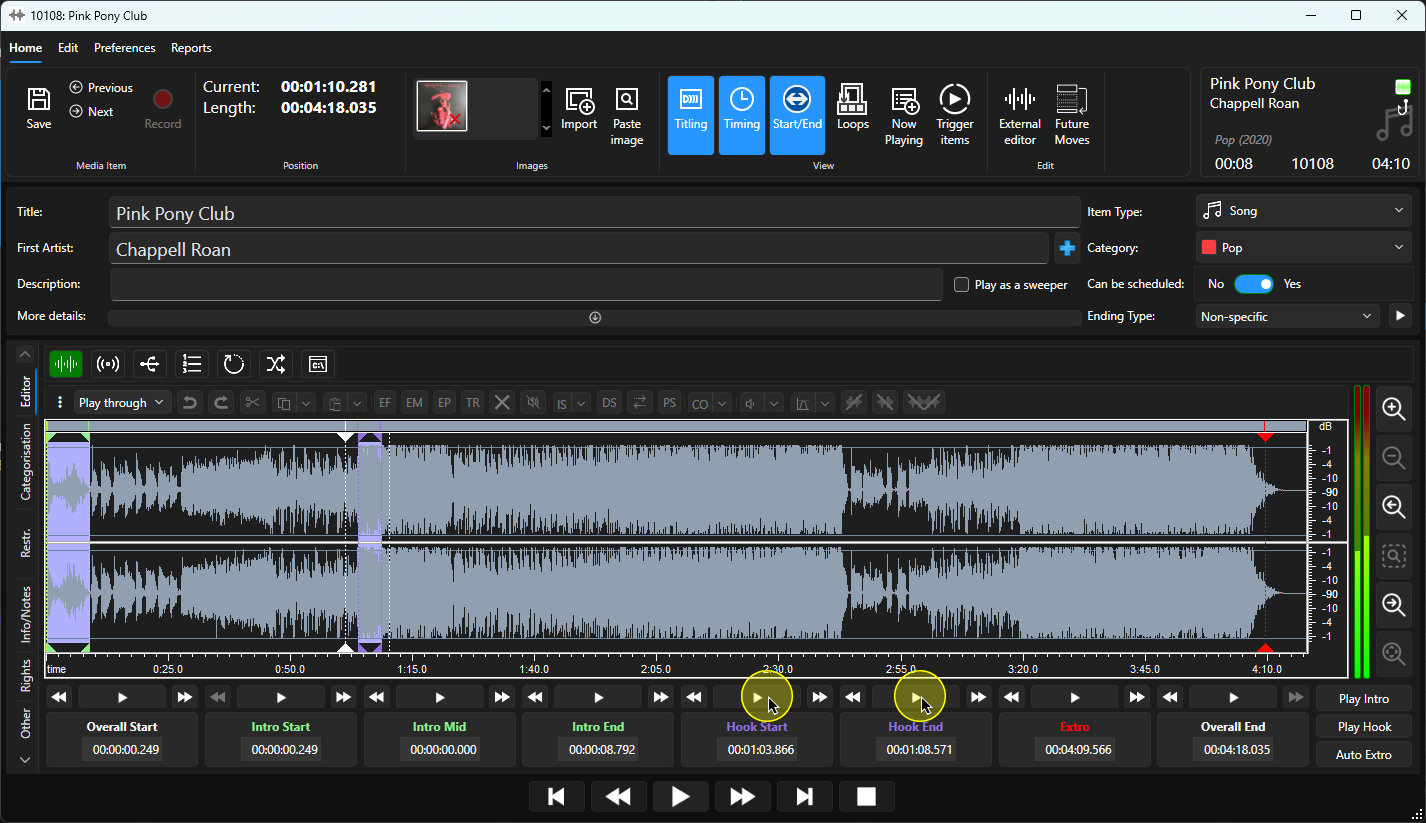Click the red Extro marker on waveform
The height and width of the screenshot is (823, 1426).
point(1265,436)
